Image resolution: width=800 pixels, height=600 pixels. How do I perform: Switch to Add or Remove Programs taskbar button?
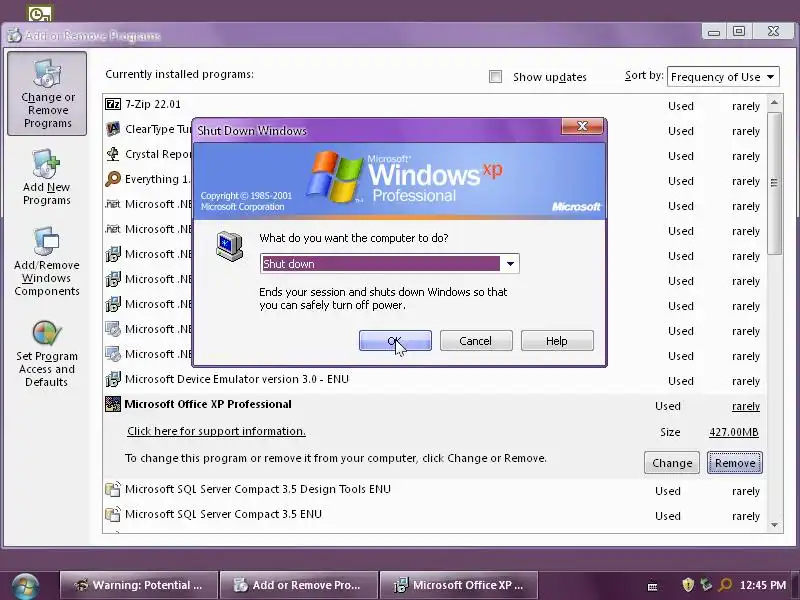click(x=298, y=585)
